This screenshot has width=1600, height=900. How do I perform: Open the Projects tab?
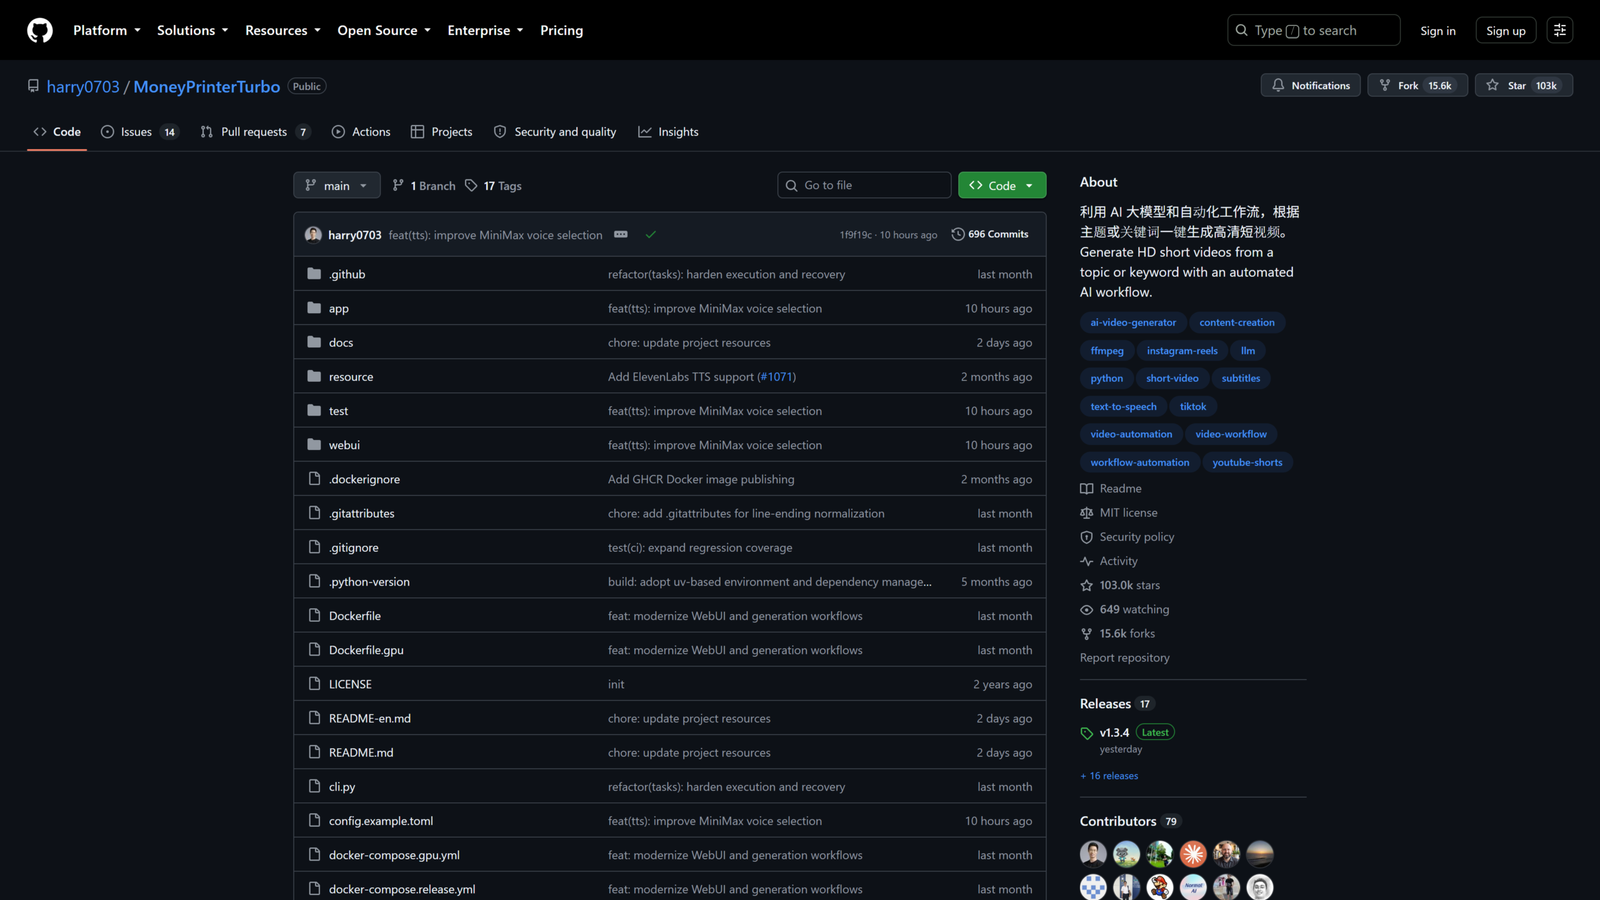tap(442, 132)
